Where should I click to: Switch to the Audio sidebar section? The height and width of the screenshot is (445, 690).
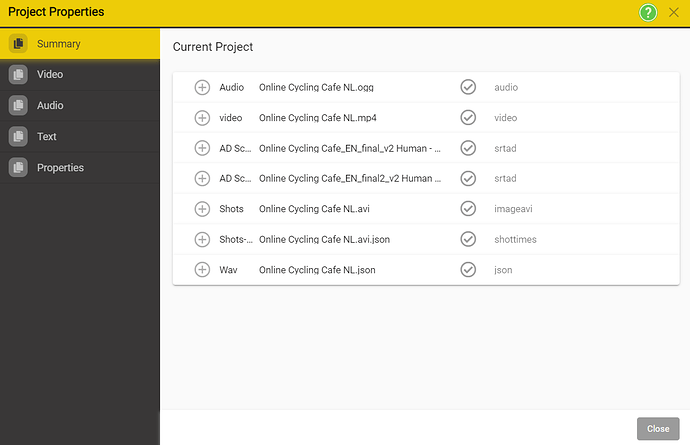[80, 106]
